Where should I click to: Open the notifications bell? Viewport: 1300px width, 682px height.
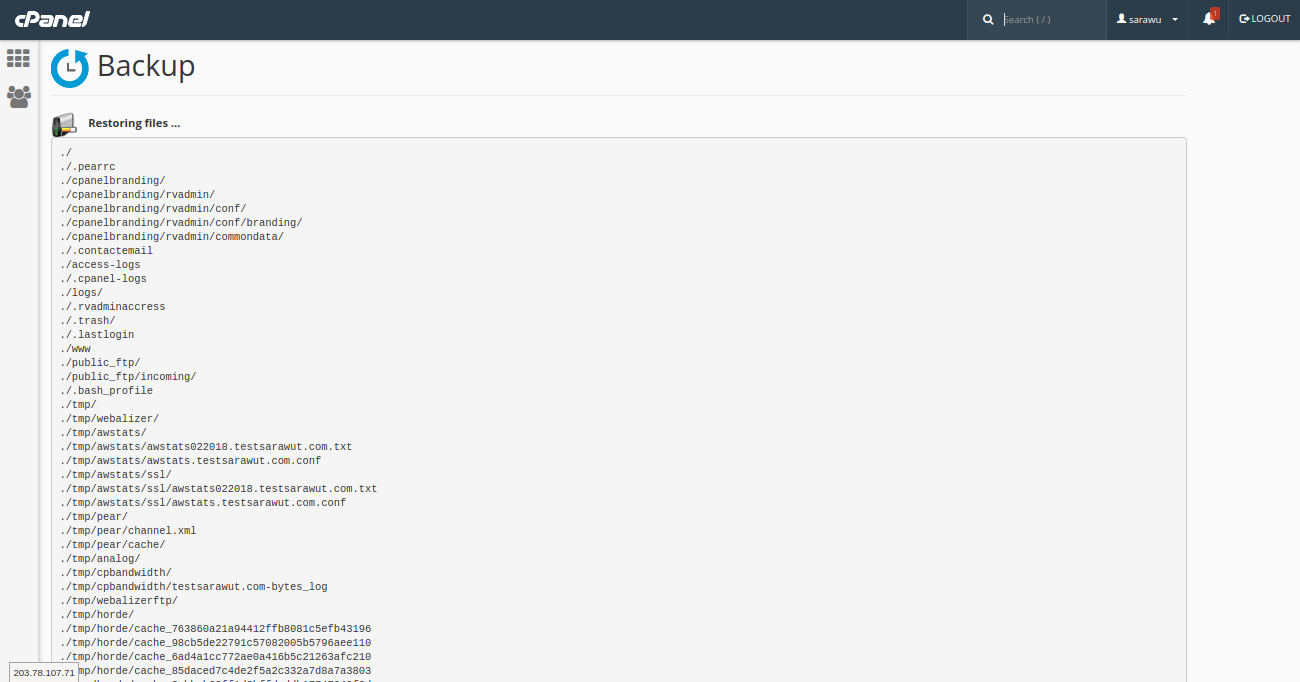[1208, 20]
